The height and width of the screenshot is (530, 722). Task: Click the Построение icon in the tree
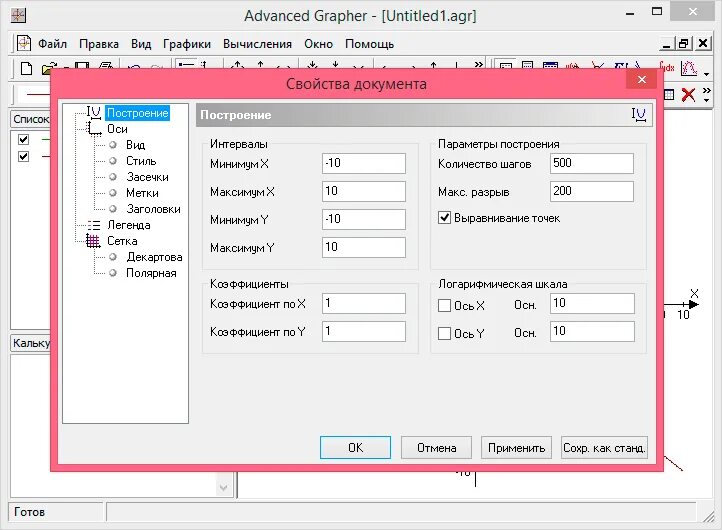tap(93, 112)
